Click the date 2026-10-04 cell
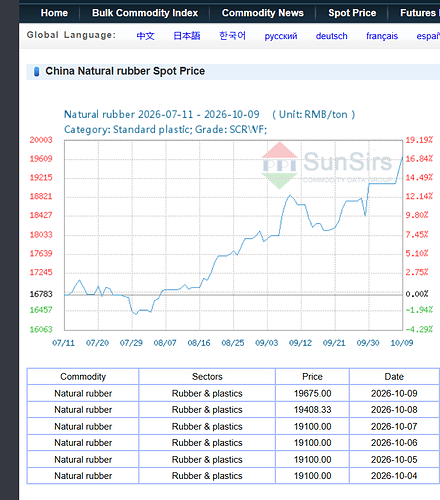This screenshot has height=500, width=440. tap(394, 476)
